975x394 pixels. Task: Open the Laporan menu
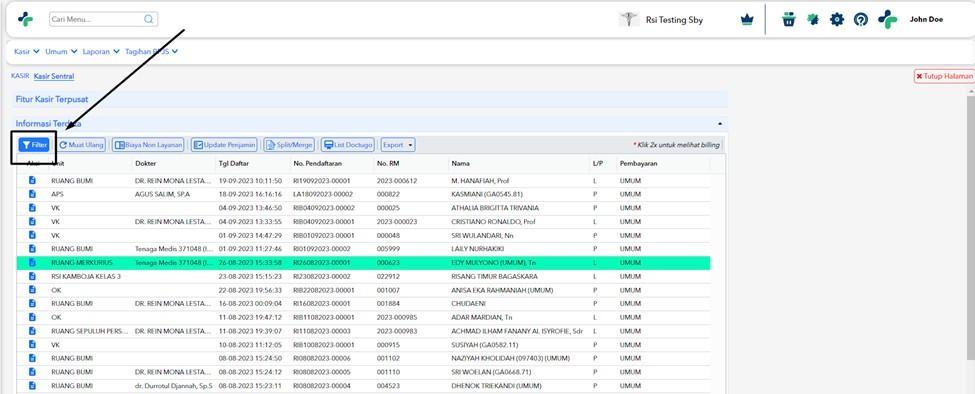click(x=101, y=52)
